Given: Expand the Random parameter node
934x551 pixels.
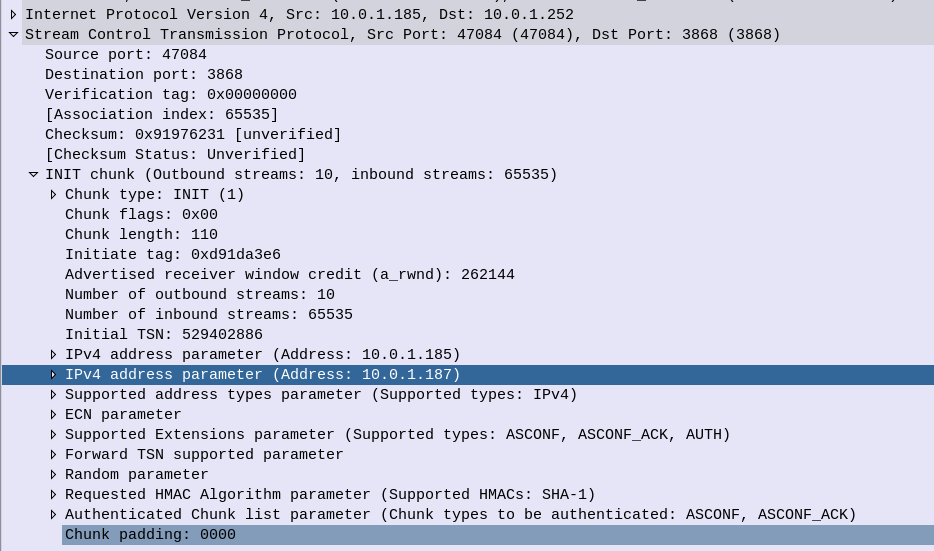Looking at the screenshot, I should (54, 475).
